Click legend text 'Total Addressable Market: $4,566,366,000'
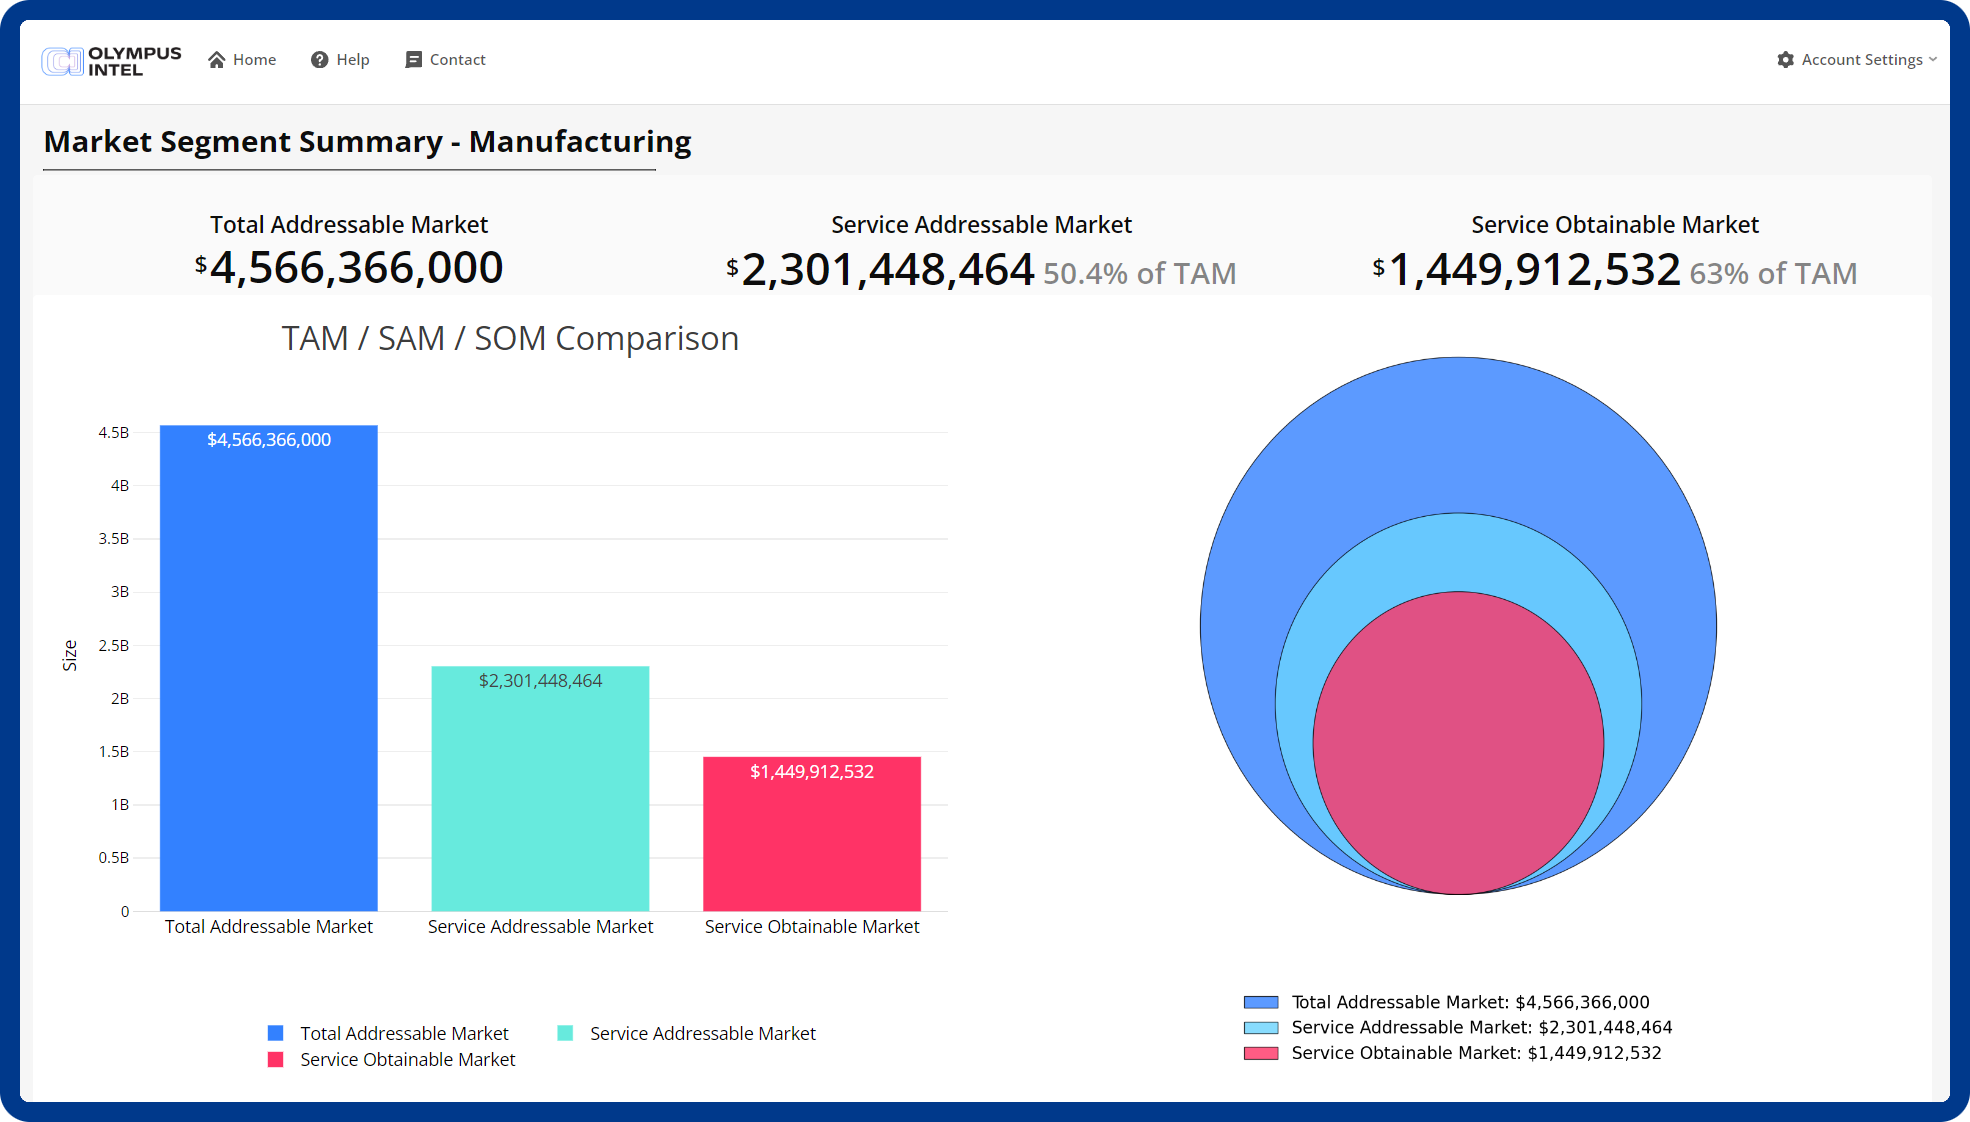 pyautogui.click(x=1470, y=1002)
